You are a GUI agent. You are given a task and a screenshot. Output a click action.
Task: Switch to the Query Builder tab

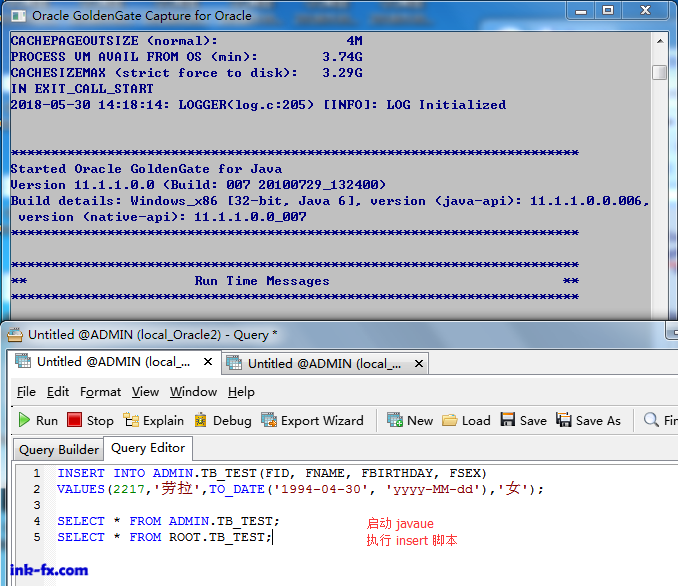59,450
